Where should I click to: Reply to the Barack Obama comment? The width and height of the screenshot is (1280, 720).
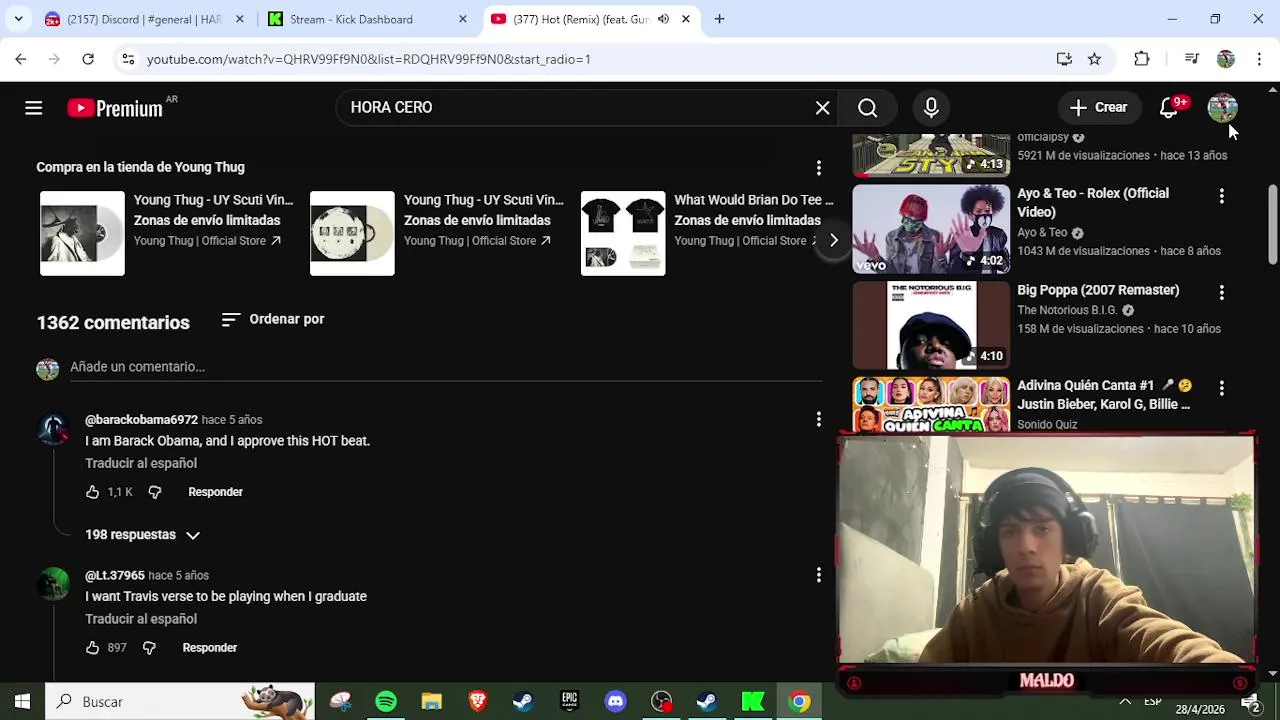[x=215, y=492]
